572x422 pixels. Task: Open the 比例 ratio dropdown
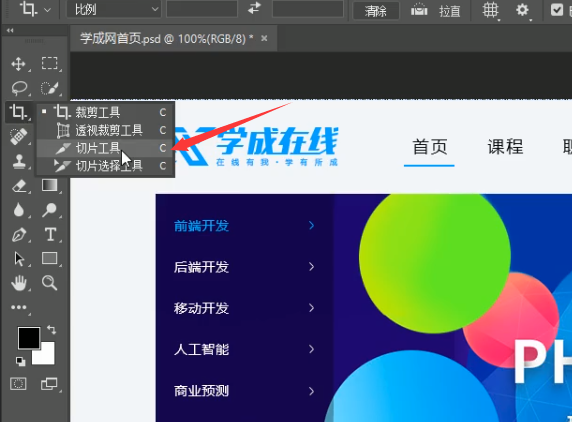pos(114,9)
